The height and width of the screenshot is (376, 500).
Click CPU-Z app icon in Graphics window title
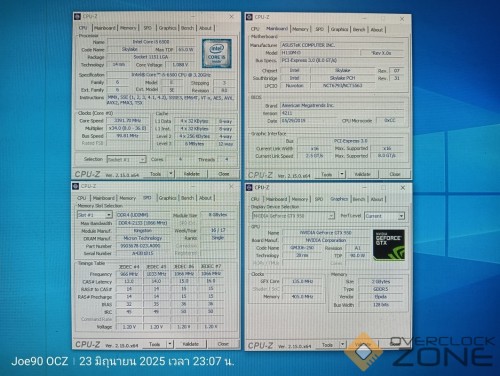click(x=249, y=188)
